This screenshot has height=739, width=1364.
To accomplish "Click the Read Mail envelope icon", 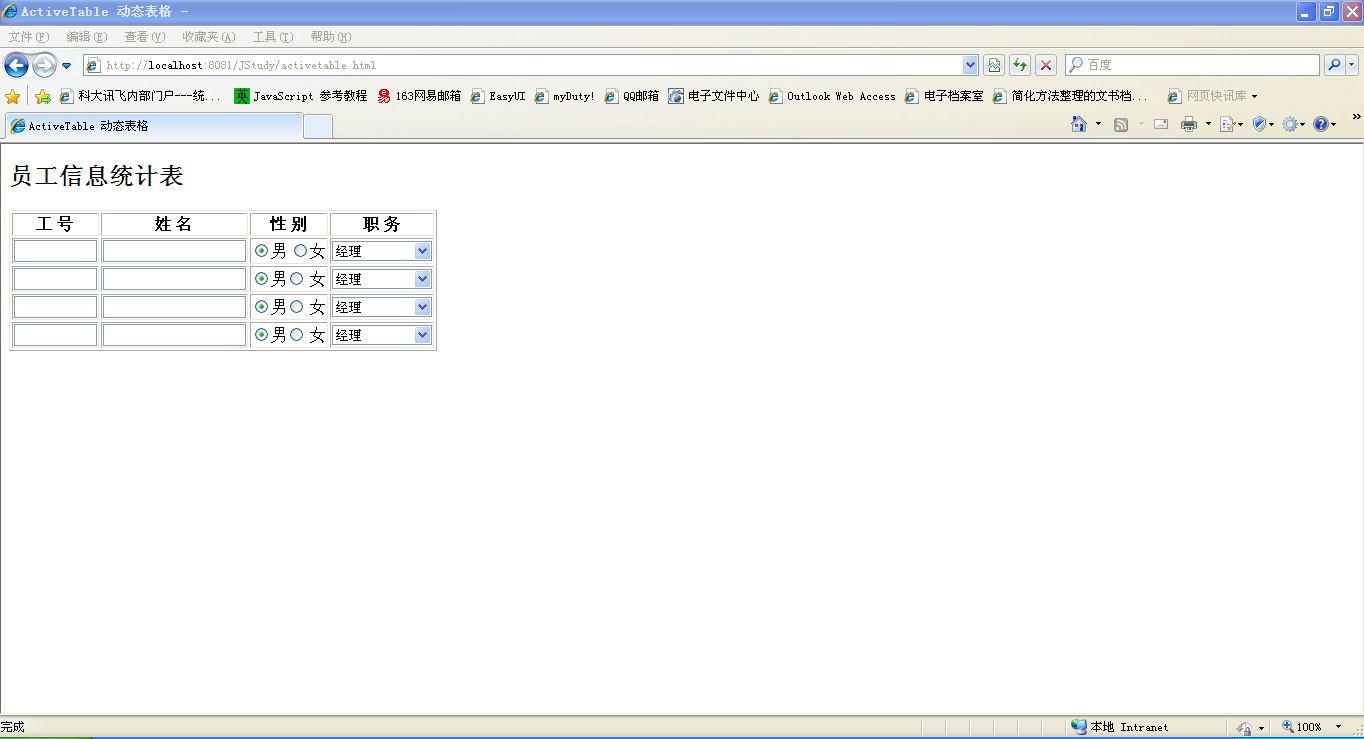I will click(x=1161, y=124).
